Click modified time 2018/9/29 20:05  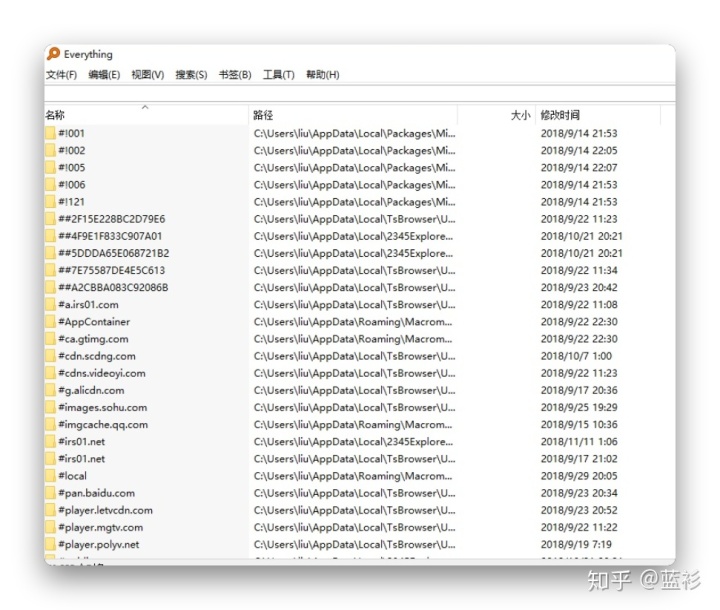pos(579,476)
